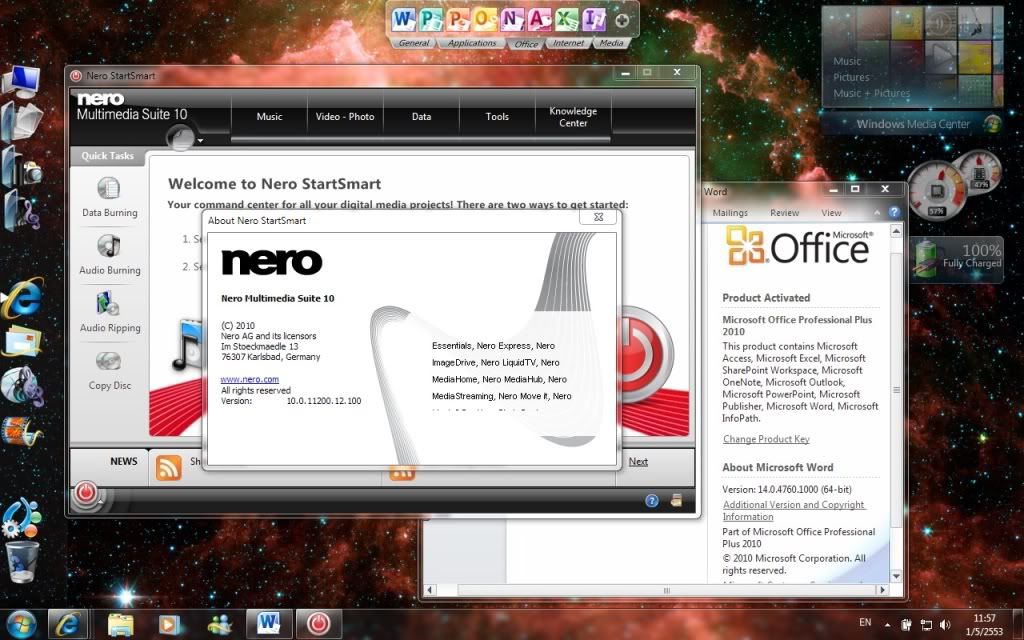Open the Mailings ribbon tab in Word
The width and height of the screenshot is (1024, 640).
(729, 212)
